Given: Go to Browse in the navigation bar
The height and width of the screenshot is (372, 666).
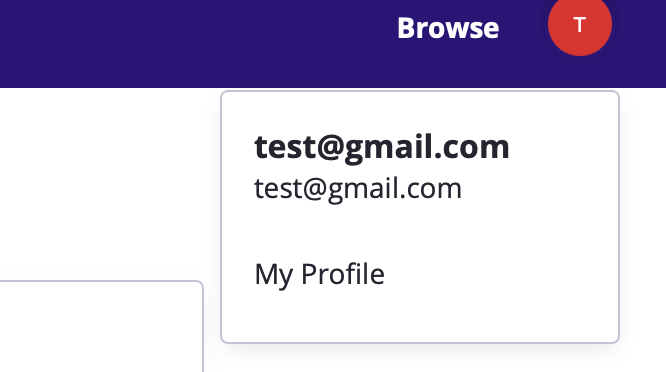Looking at the screenshot, I should pos(448,28).
